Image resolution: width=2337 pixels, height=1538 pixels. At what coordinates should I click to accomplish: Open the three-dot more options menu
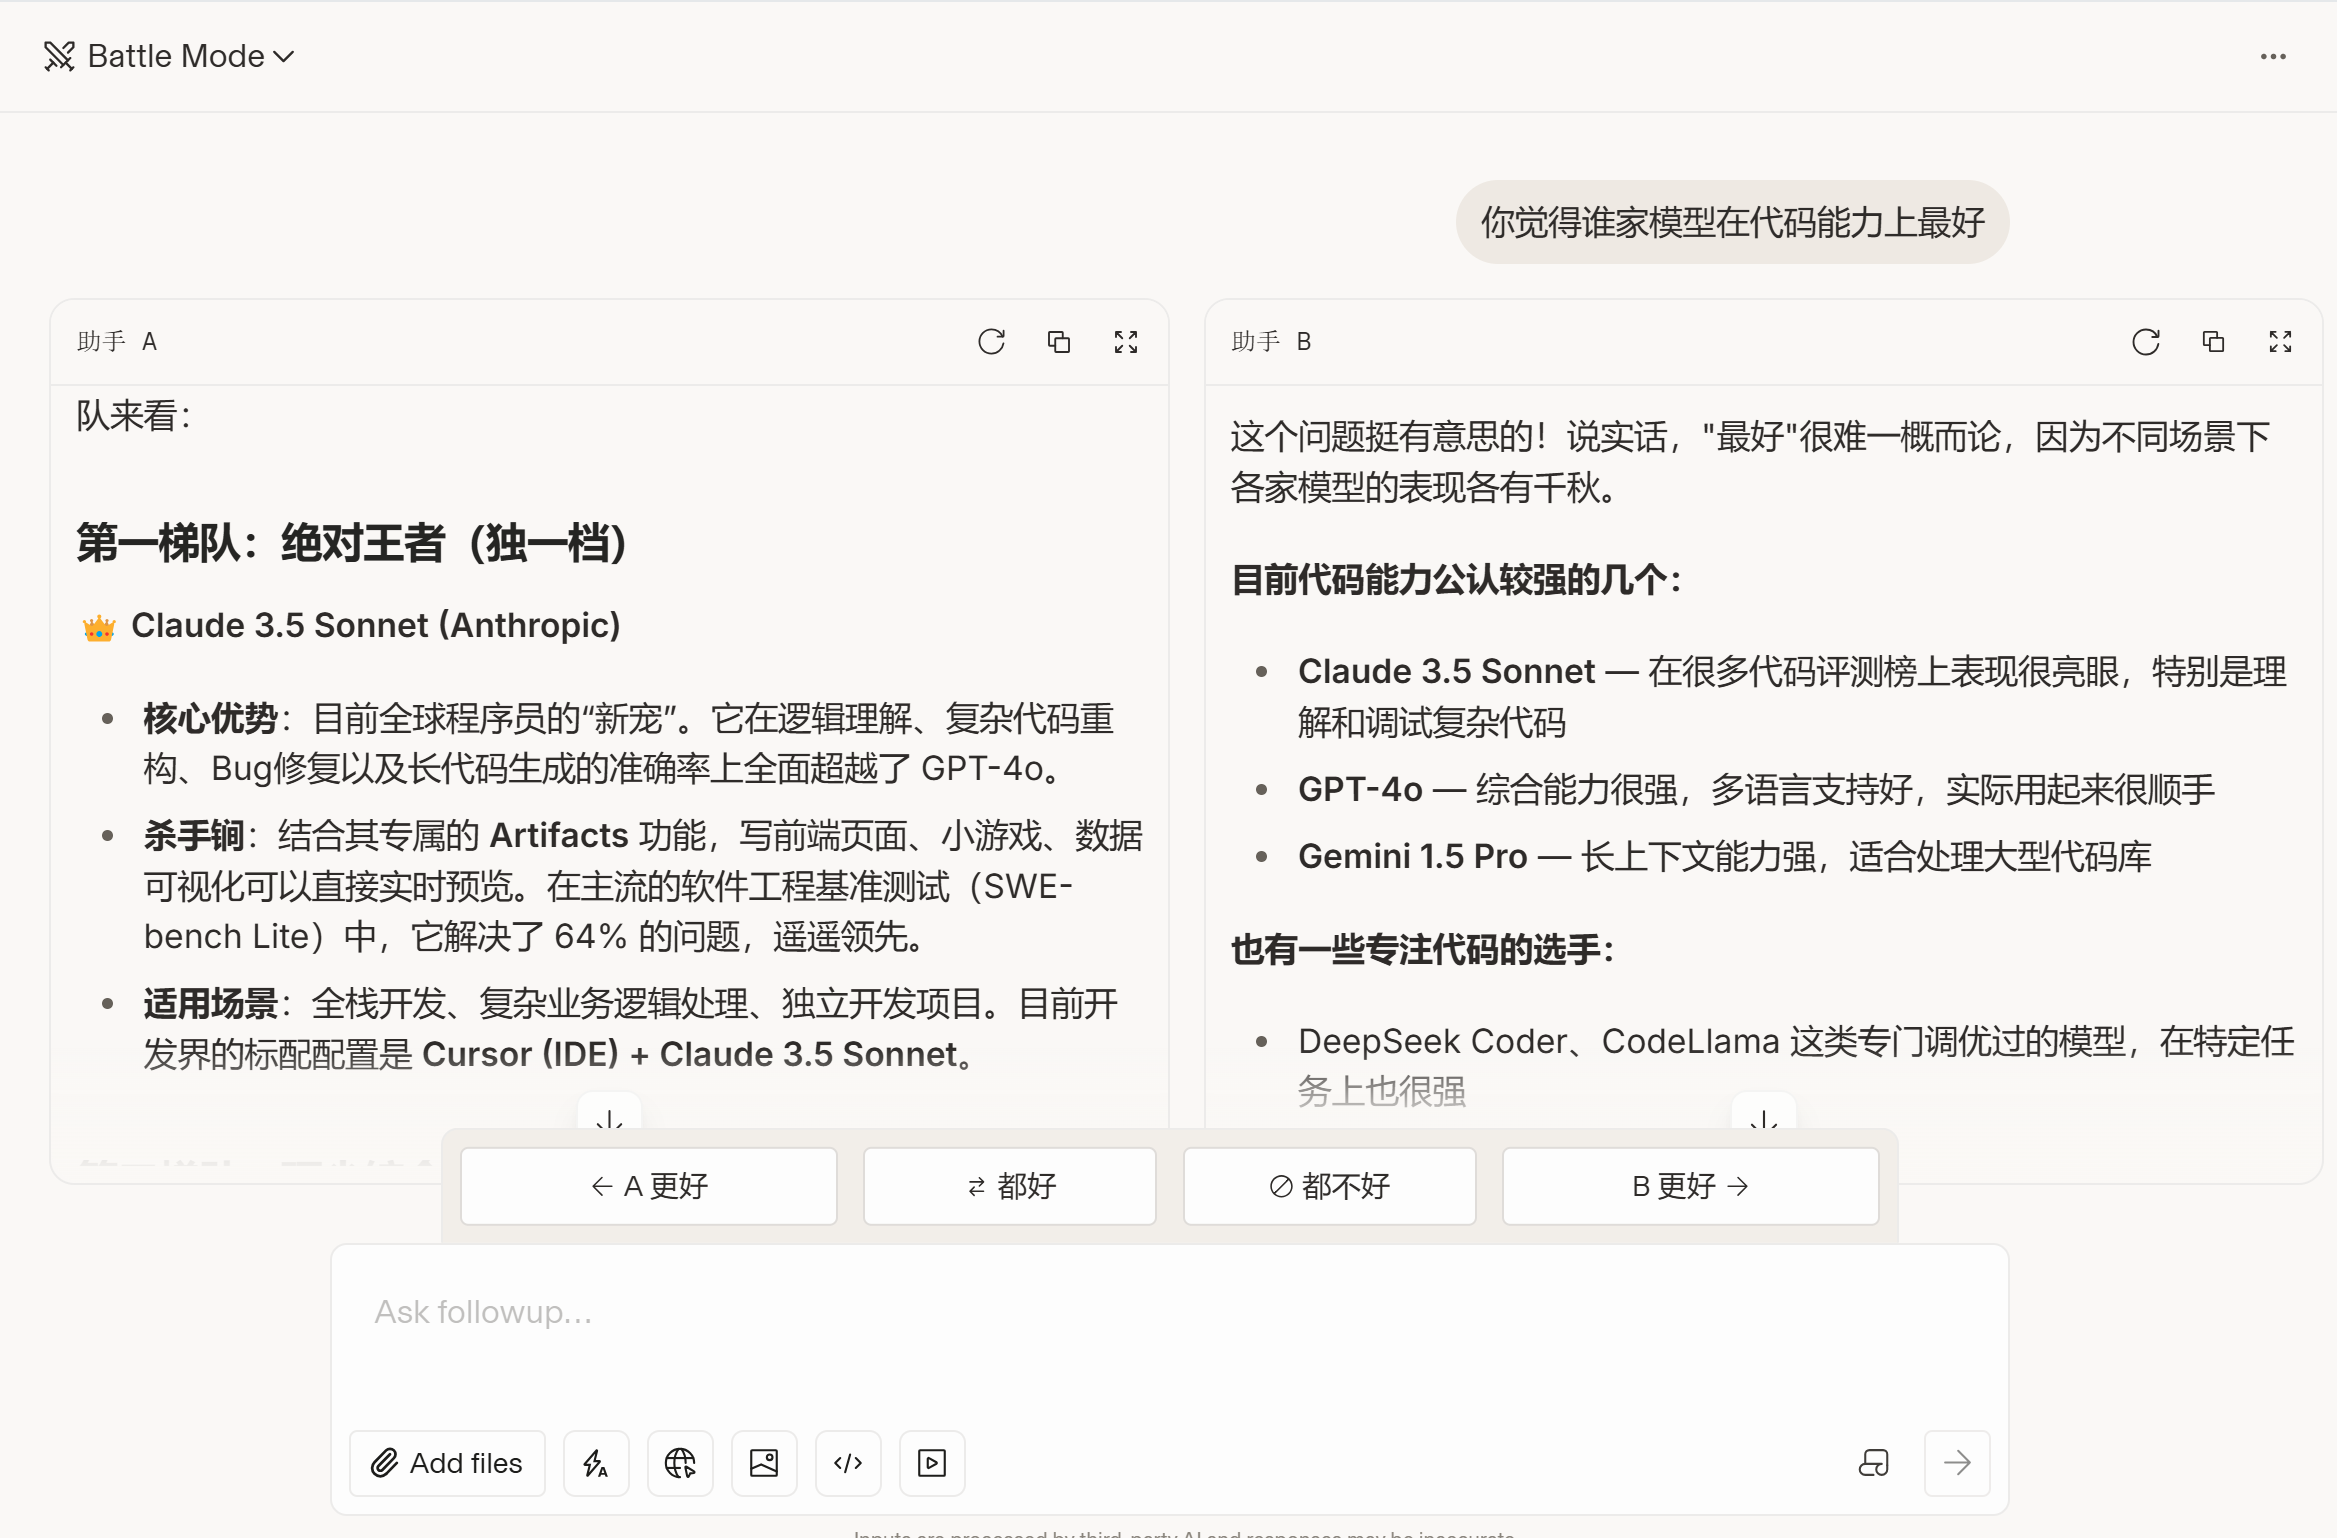tap(2273, 57)
